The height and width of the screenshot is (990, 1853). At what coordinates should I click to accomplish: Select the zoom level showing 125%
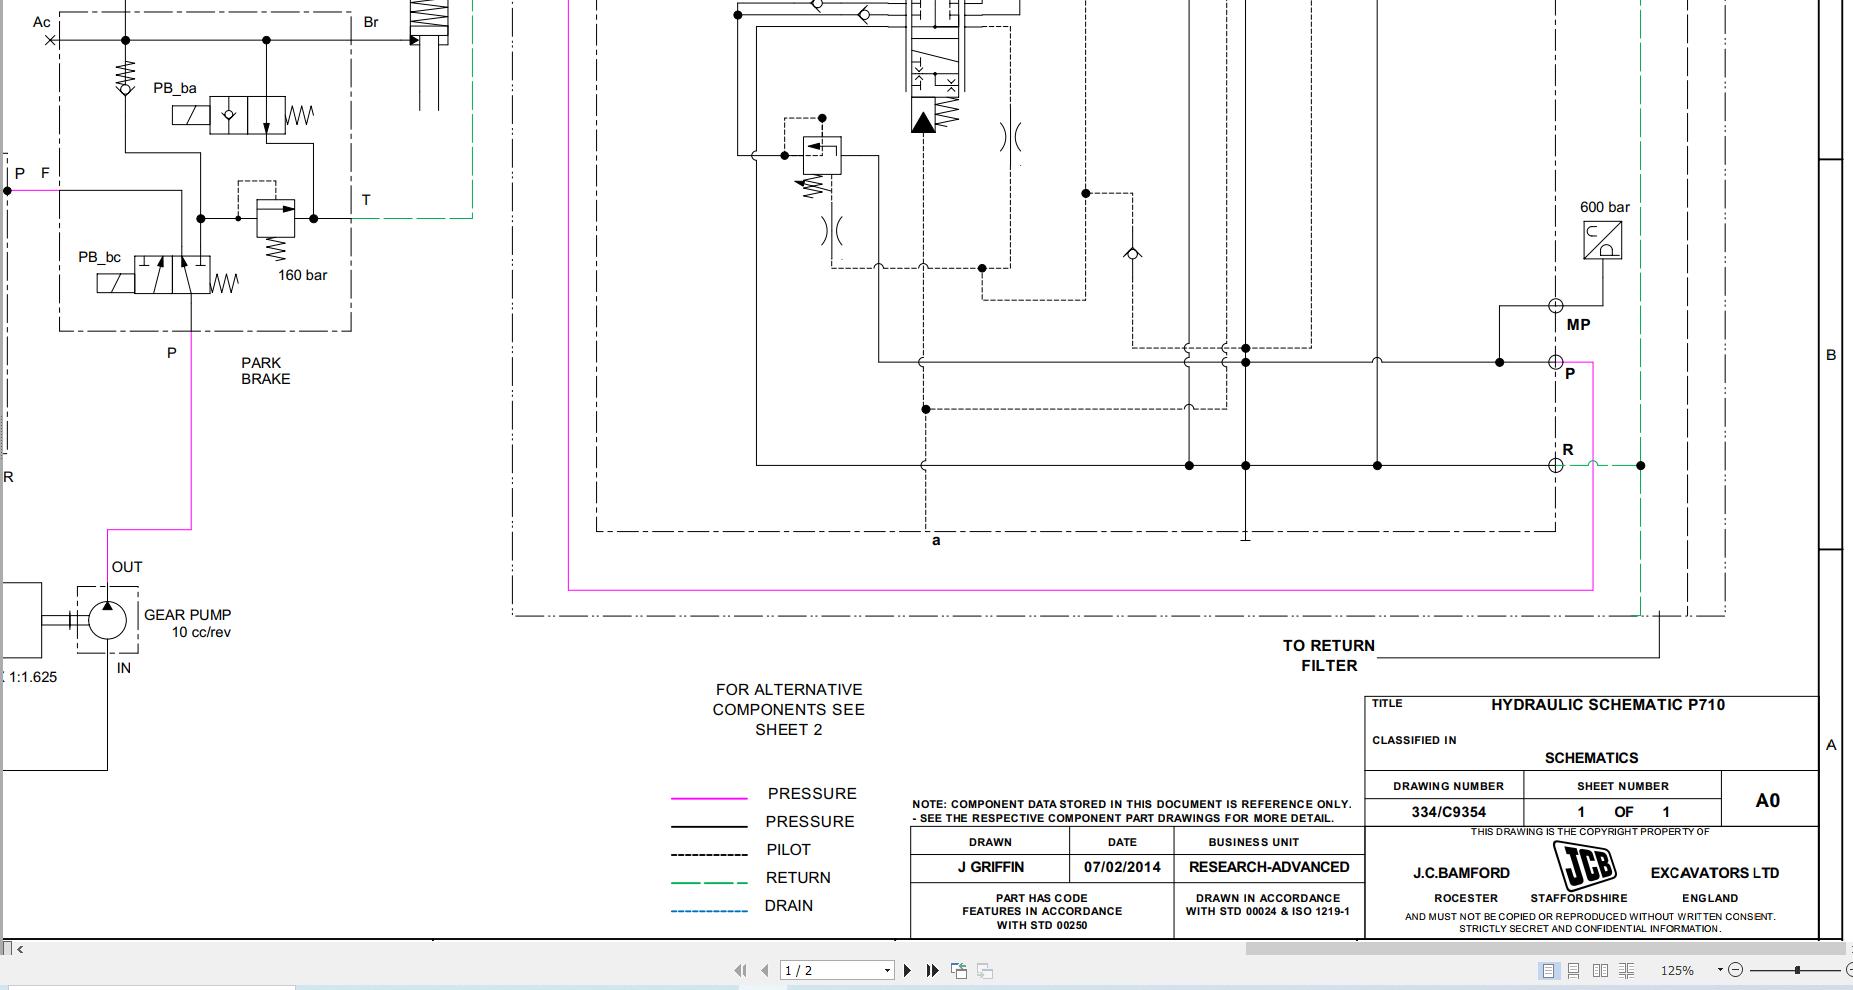point(1677,970)
